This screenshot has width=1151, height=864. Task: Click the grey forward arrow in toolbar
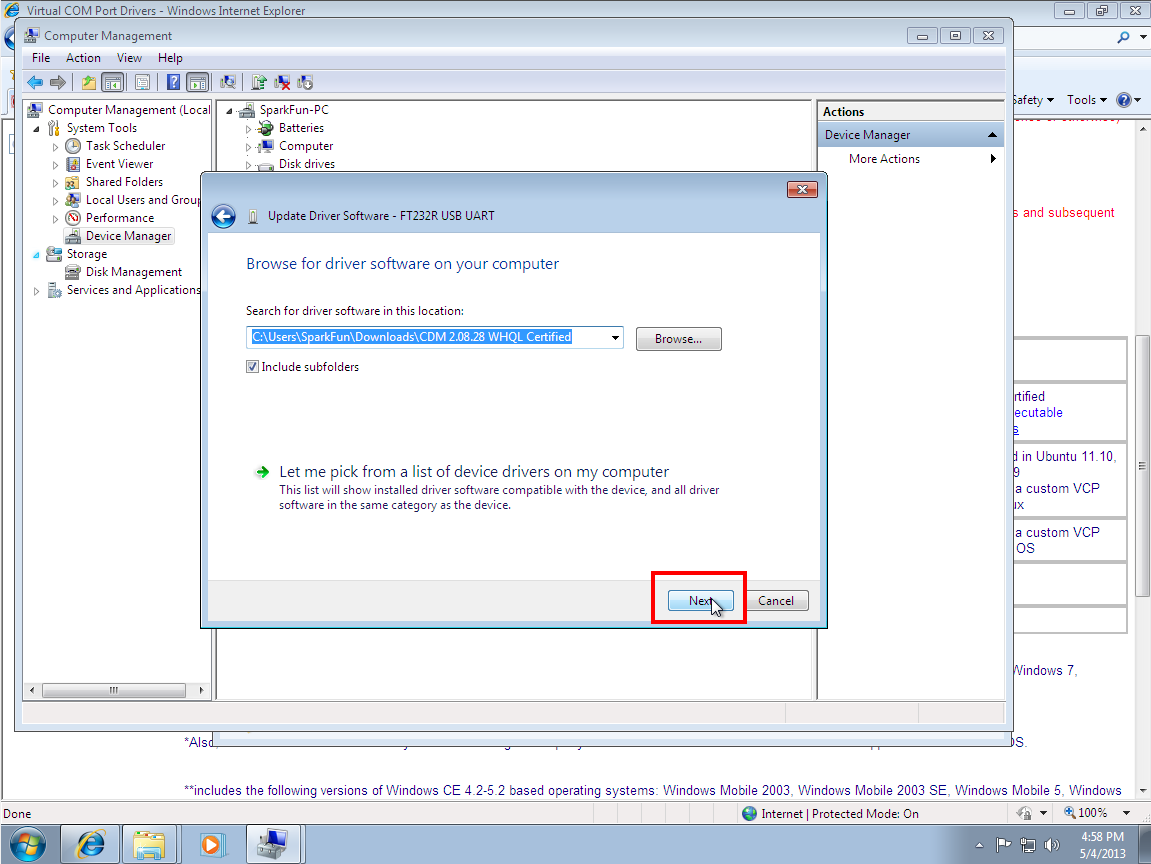click(x=57, y=82)
